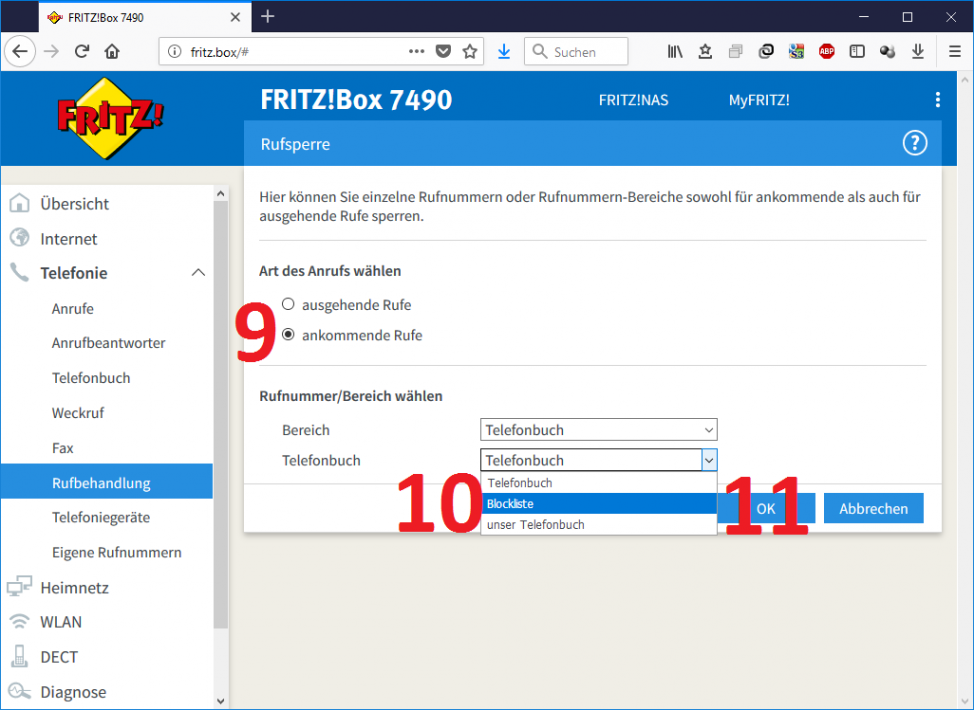Screen dimensions: 974x710
Task: Click the FRITZ! logo
Action: [x=110, y=118]
